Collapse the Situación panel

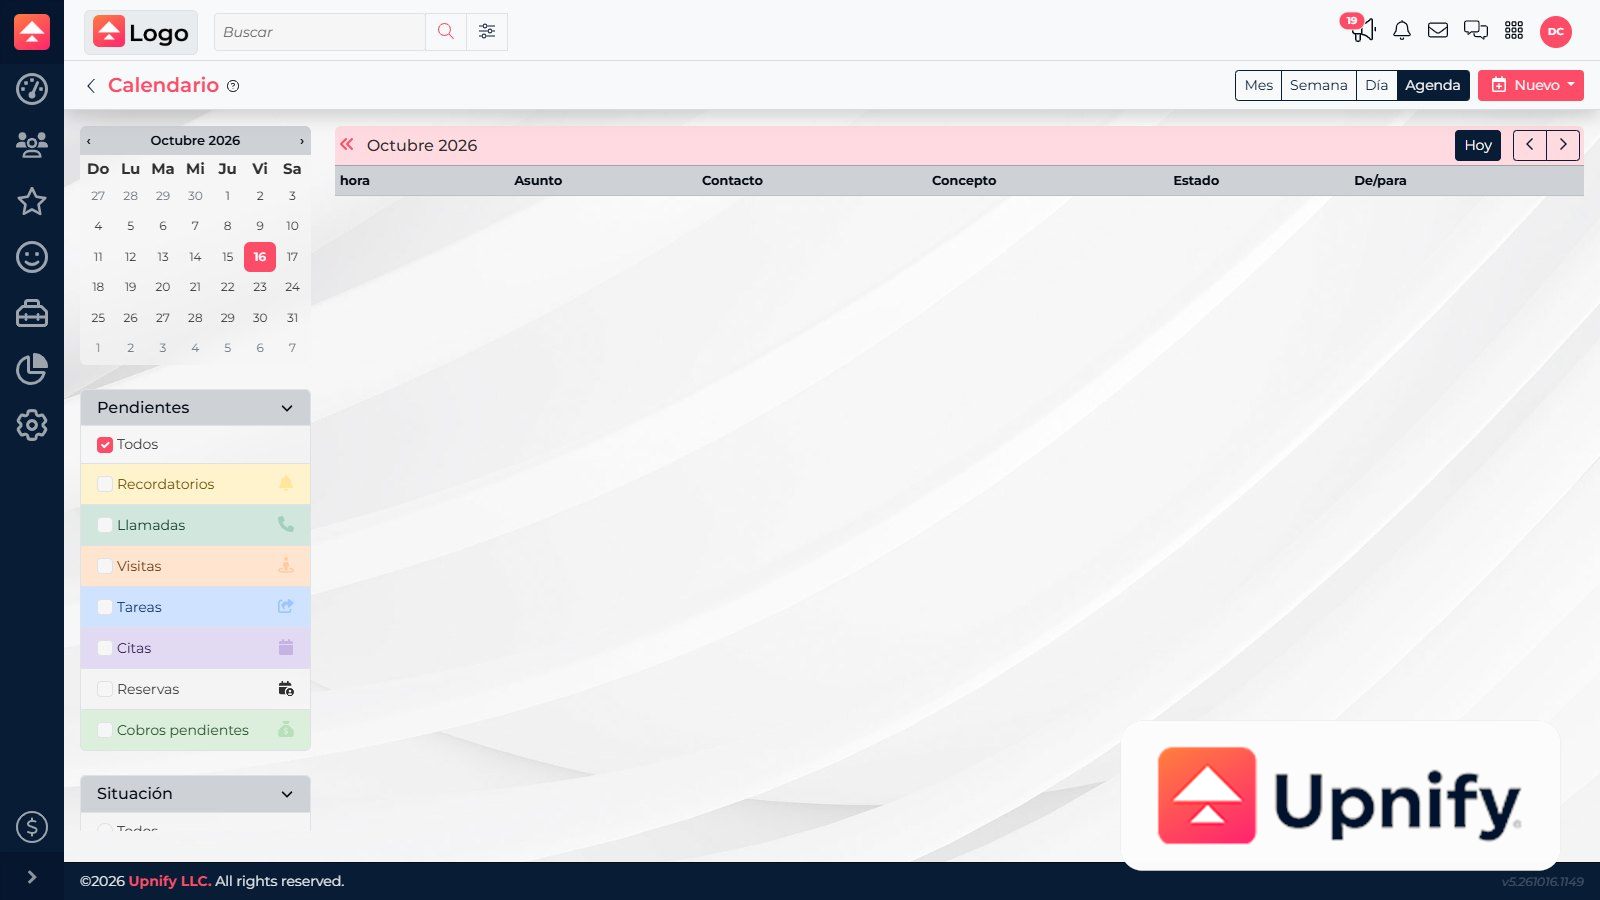pos(287,794)
